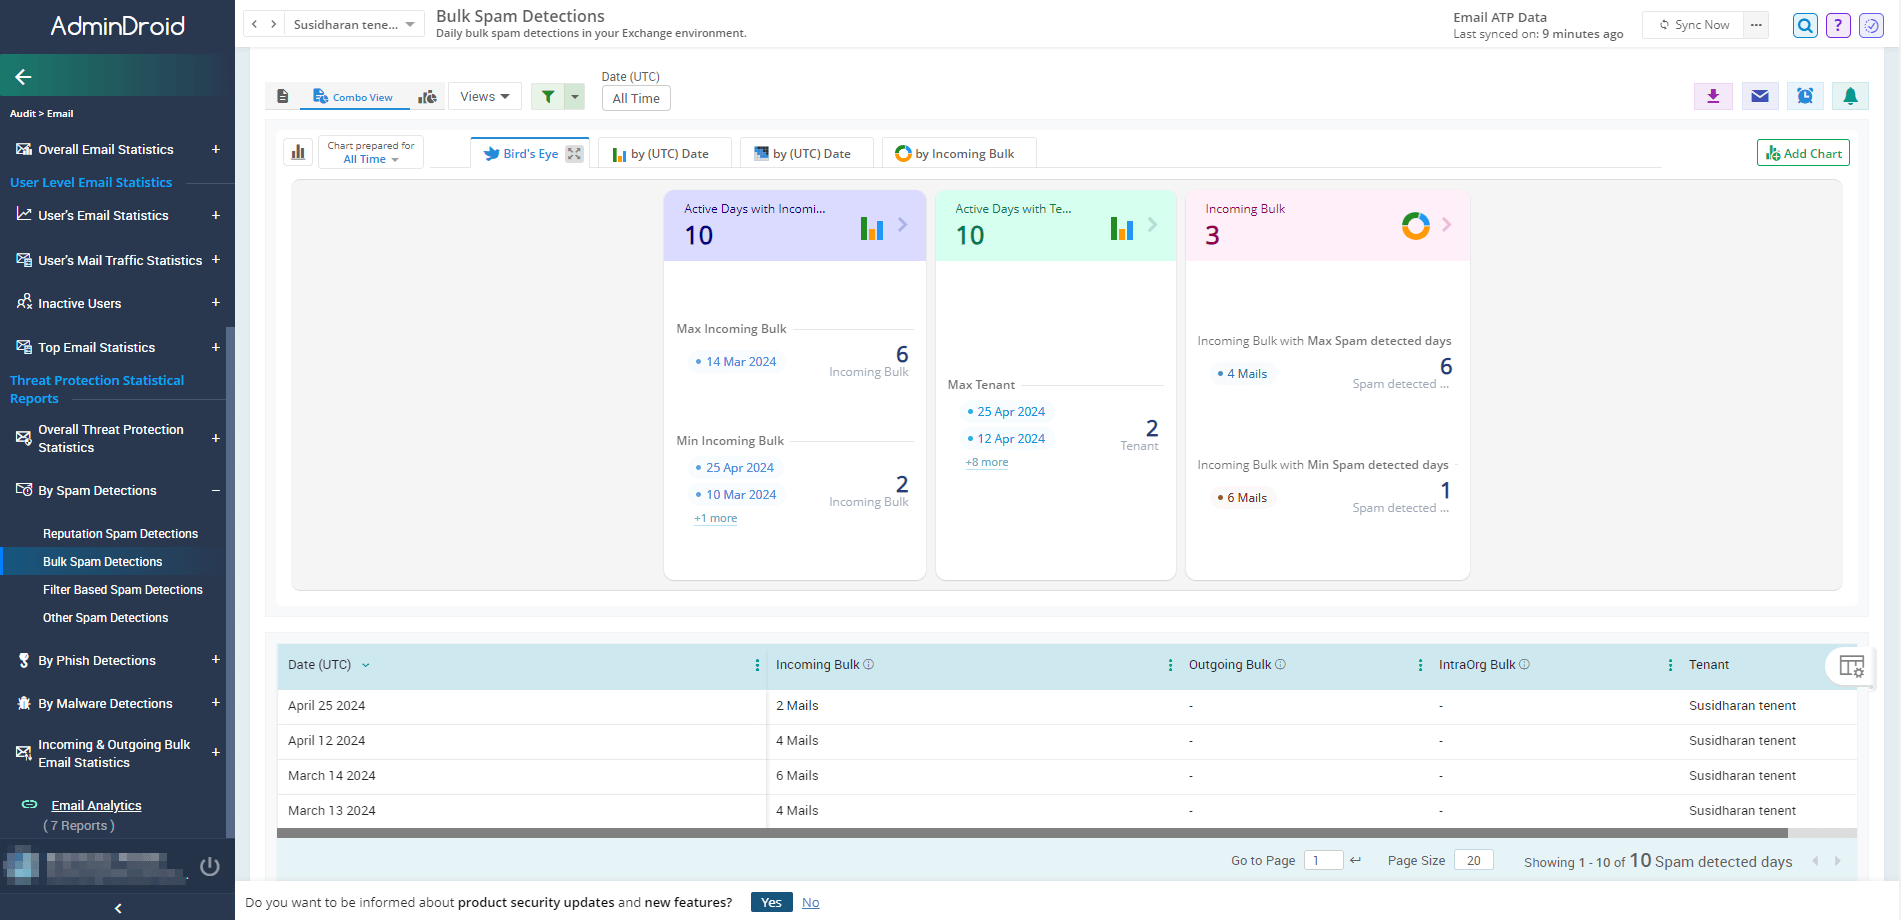1901x920 pixels.
Task: Select the 'by Incoming Bulk' chart tab
Action: click(x=957, y=153)
